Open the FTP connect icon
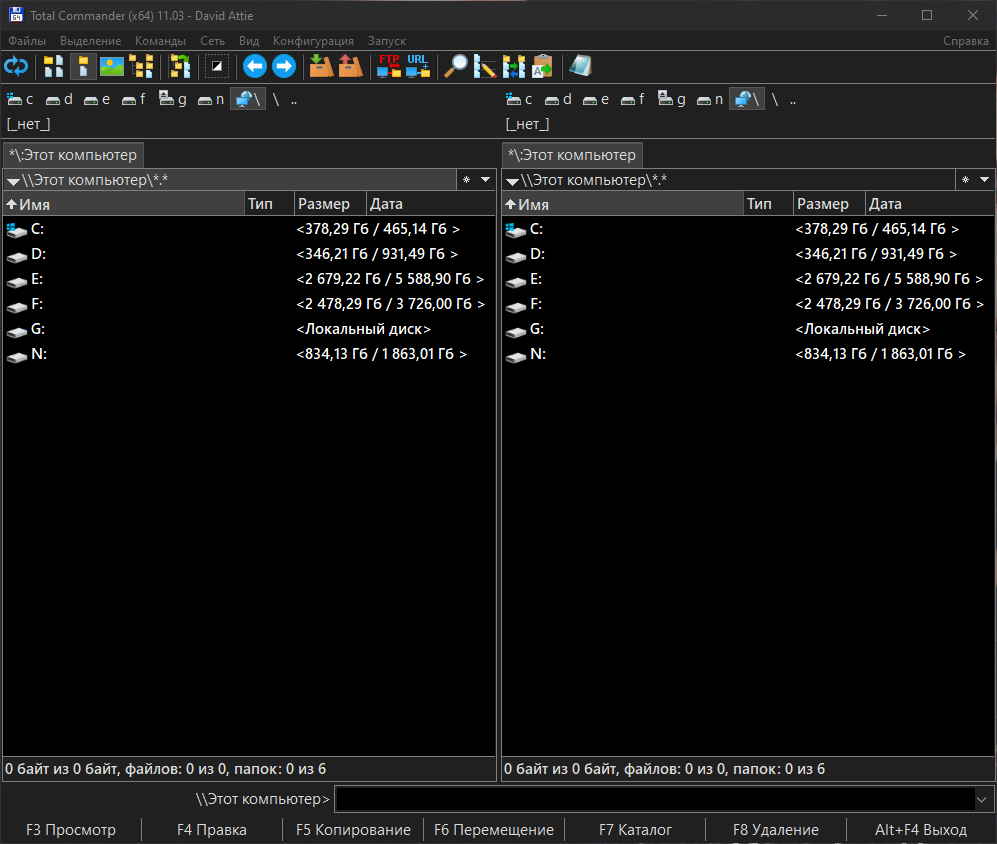Screen dimensions: 997x844 388,66
